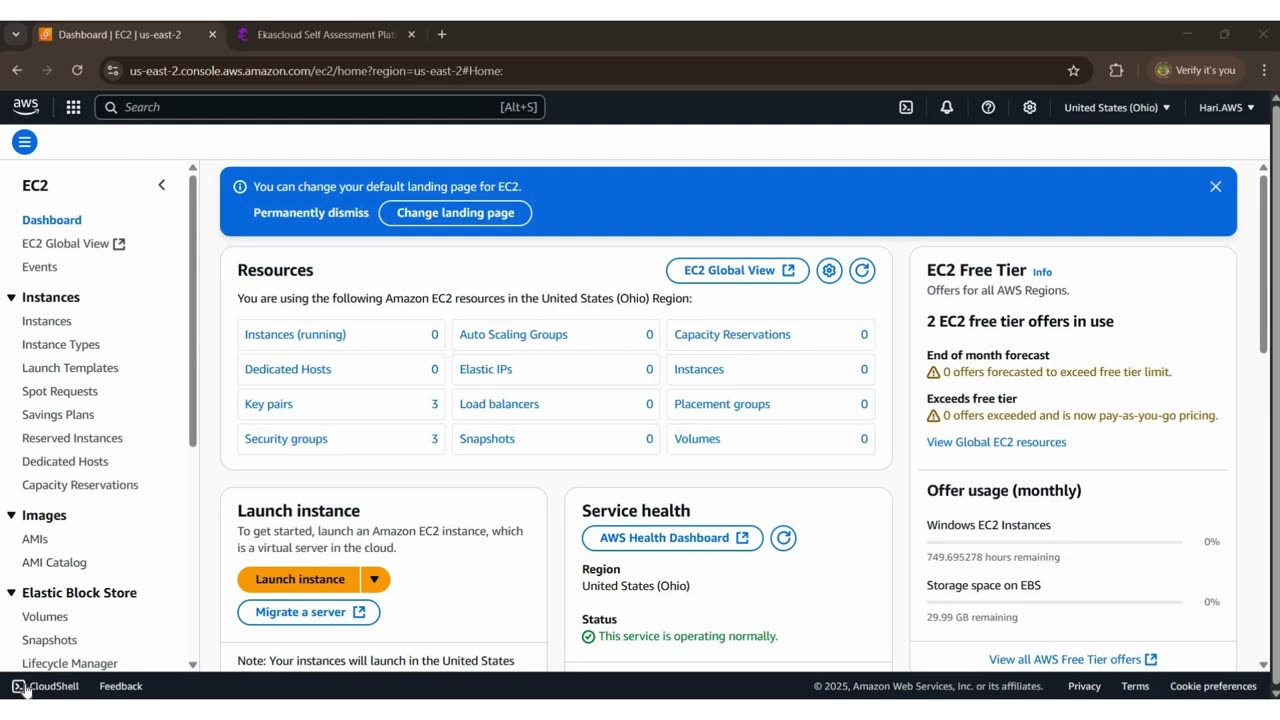Open the AWS services grid menu

[x=73, y=107]
